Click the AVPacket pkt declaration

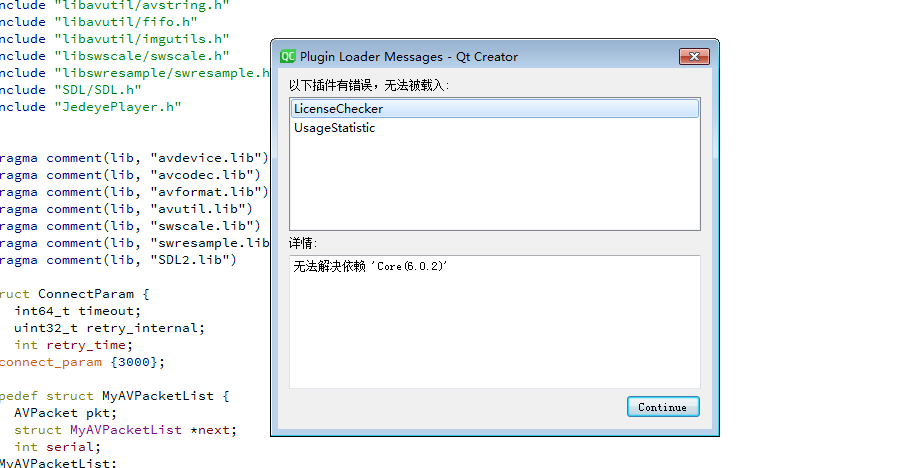tap(65, 413)
